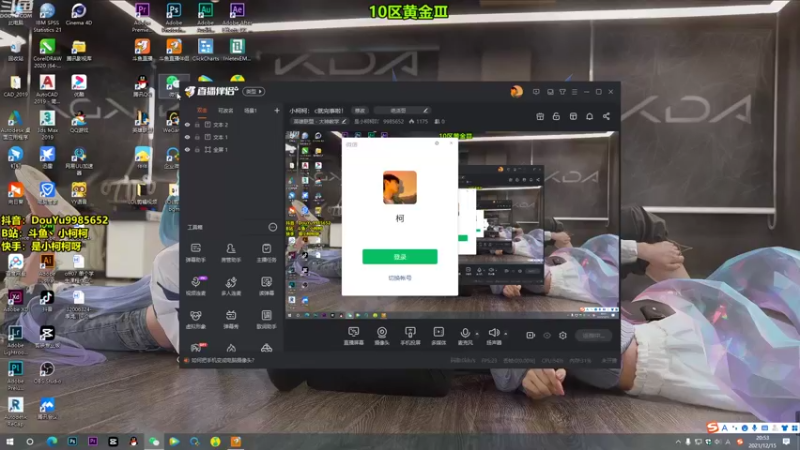Open the hamburger menu in title bar
This screenshot has height=450, width=800.
point(574,92)
